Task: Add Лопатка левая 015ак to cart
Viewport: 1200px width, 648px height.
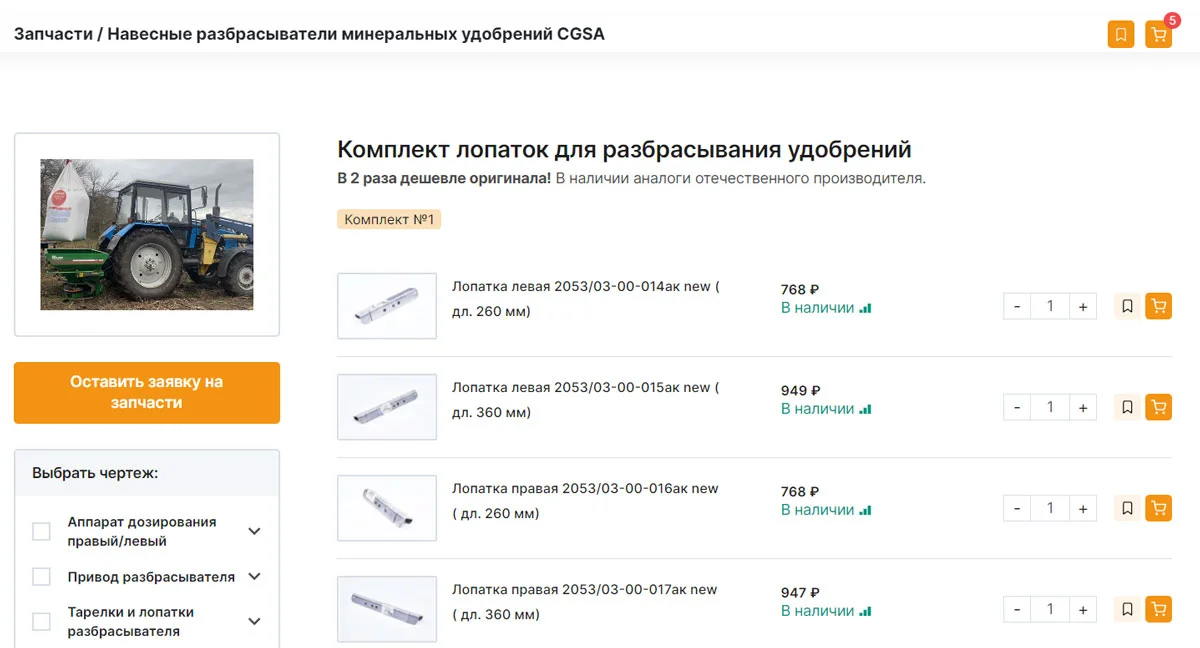Action: pos(1158,407)
